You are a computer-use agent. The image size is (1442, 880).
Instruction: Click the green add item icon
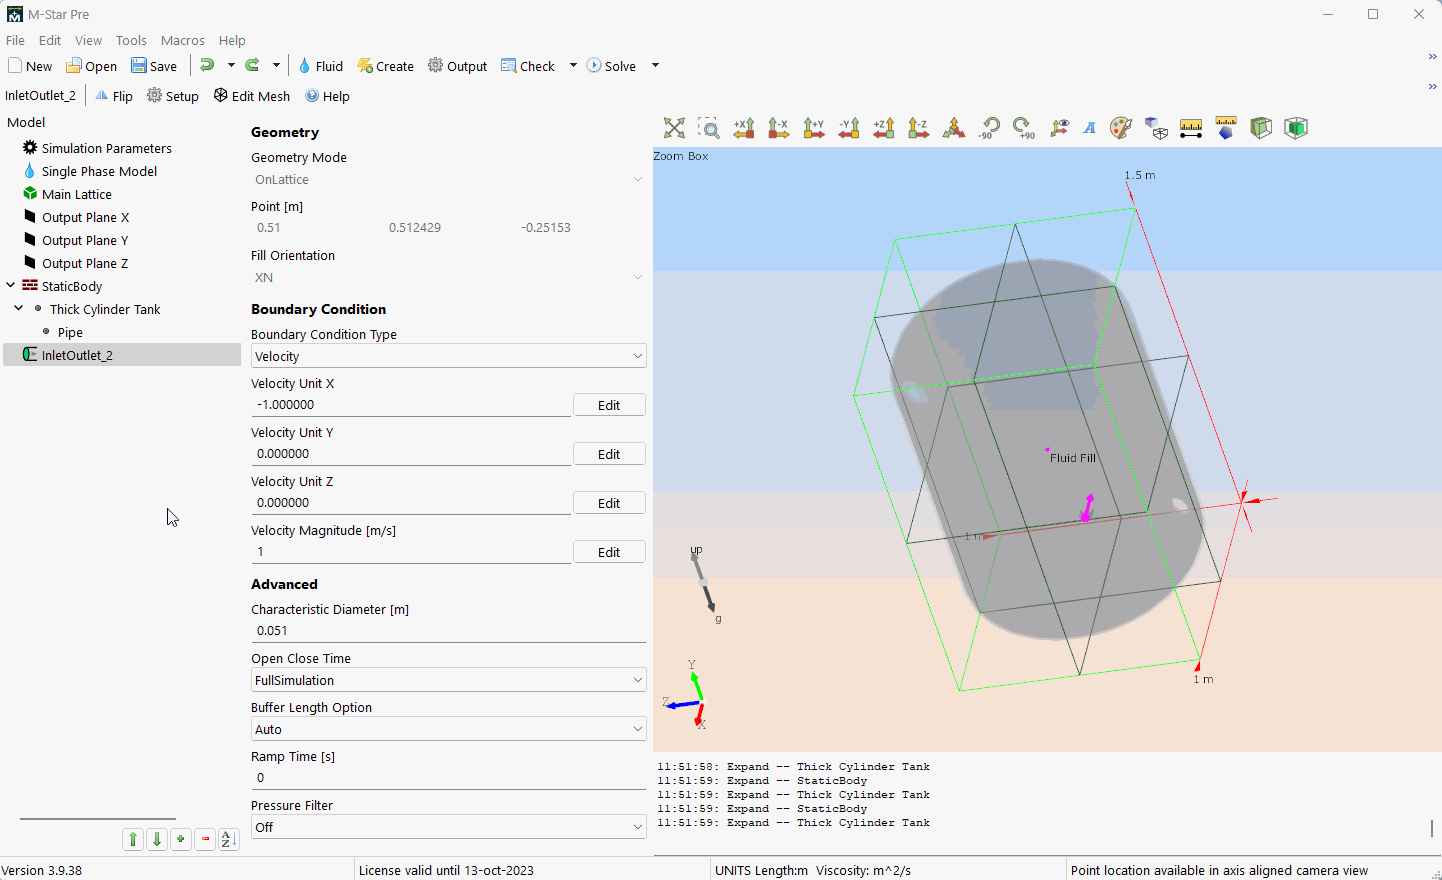click(x=181, y=839)
